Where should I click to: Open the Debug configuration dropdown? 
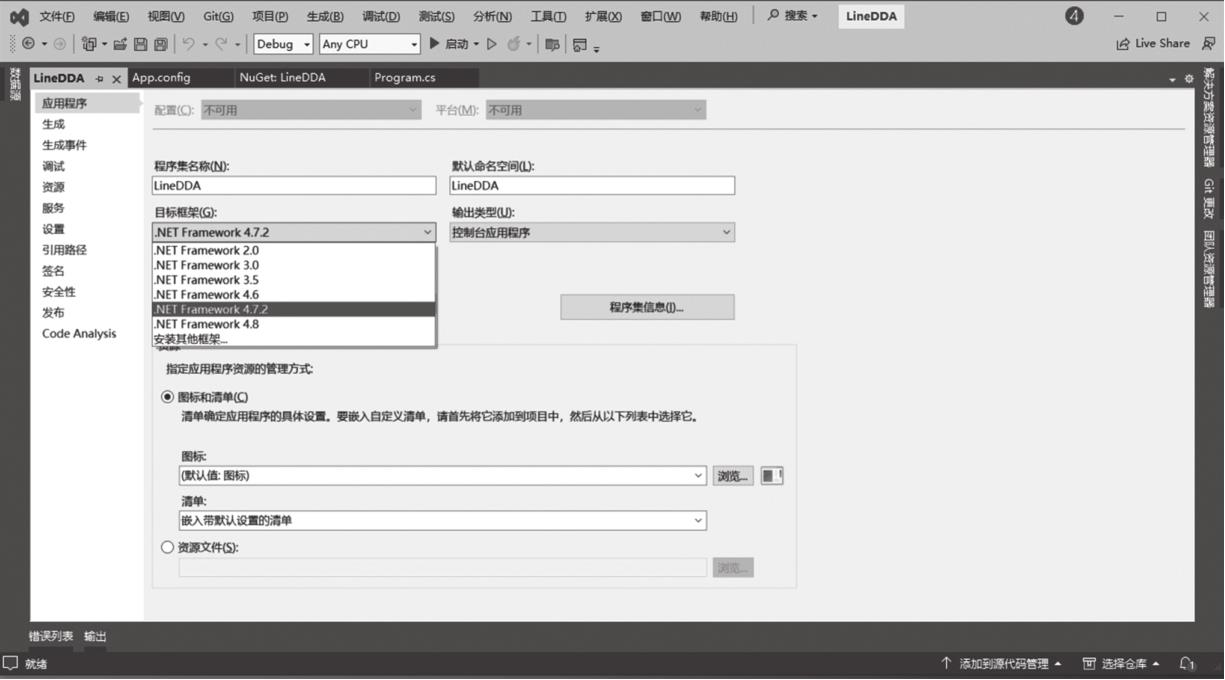283,44
